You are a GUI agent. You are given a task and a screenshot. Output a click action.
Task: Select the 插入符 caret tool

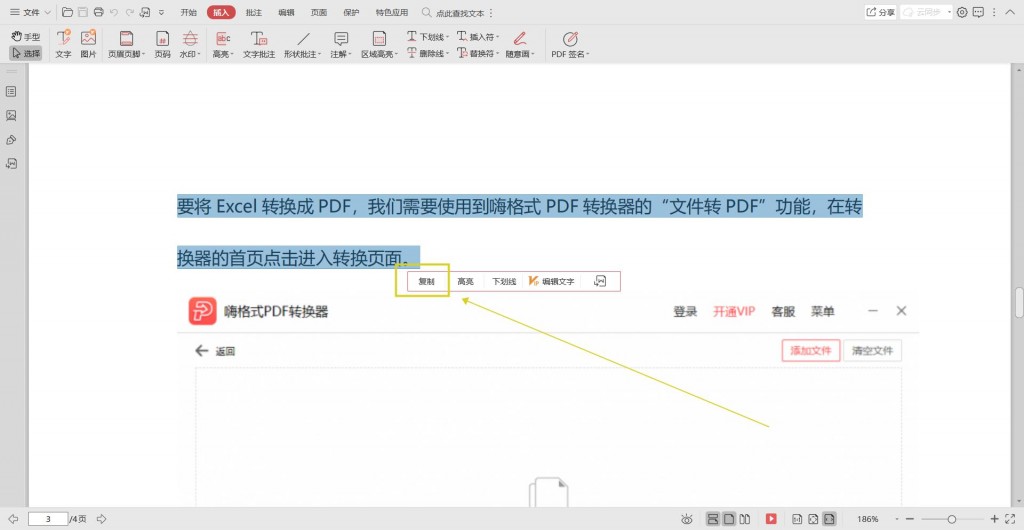click(478, 37)
